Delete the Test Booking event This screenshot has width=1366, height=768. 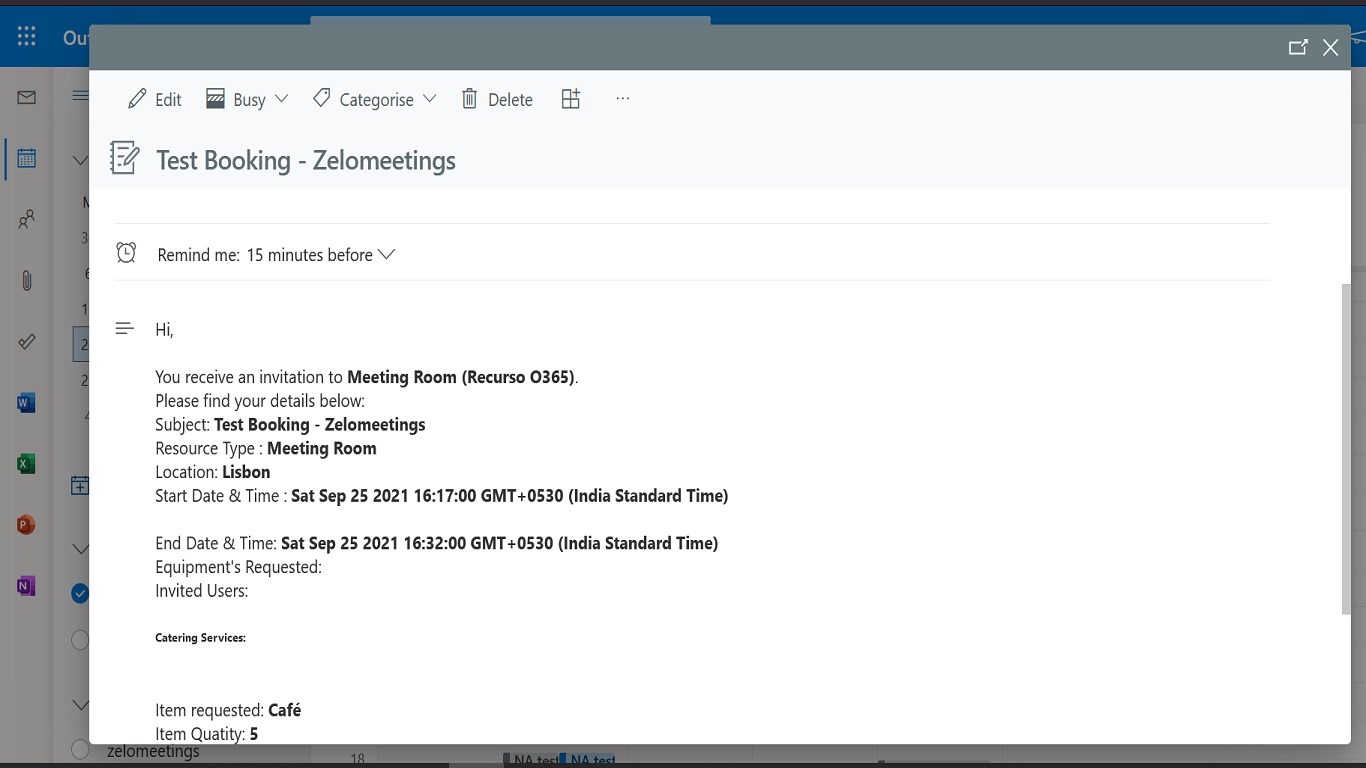[497, 99]
